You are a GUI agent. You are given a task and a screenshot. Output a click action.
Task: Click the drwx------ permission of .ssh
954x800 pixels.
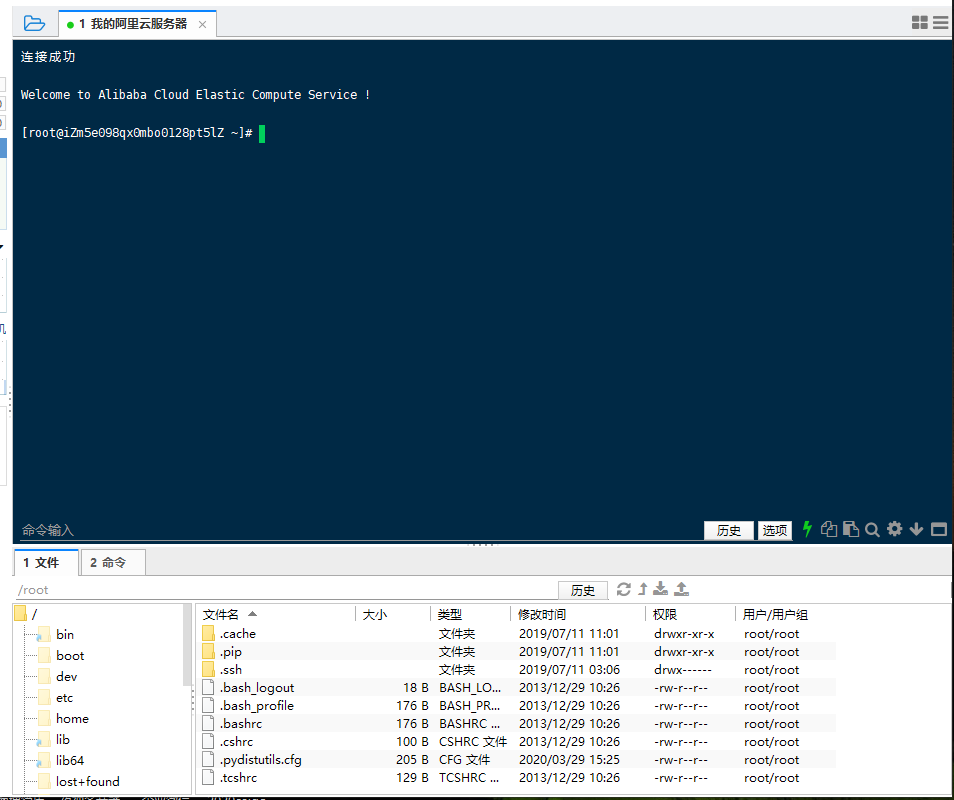683,670
